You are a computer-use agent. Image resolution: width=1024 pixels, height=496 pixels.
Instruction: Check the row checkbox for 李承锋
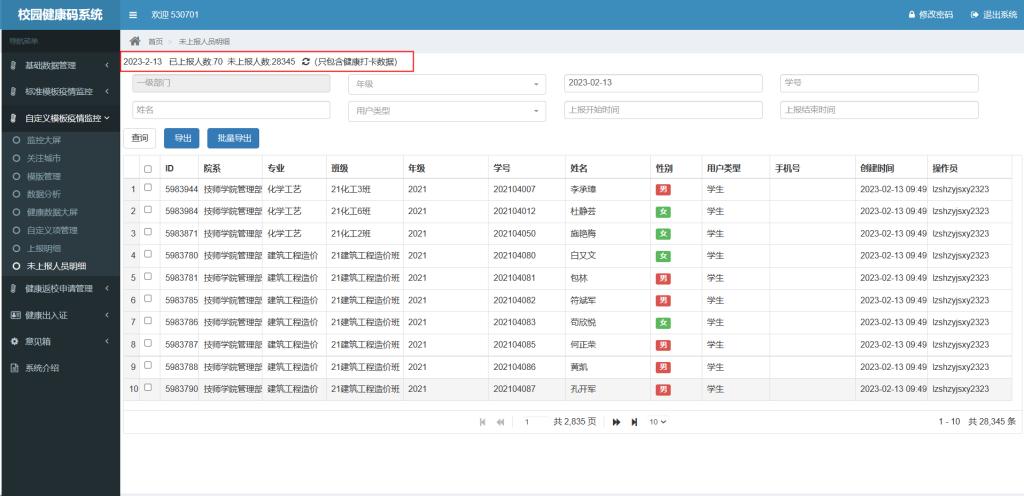pos(148,187)
